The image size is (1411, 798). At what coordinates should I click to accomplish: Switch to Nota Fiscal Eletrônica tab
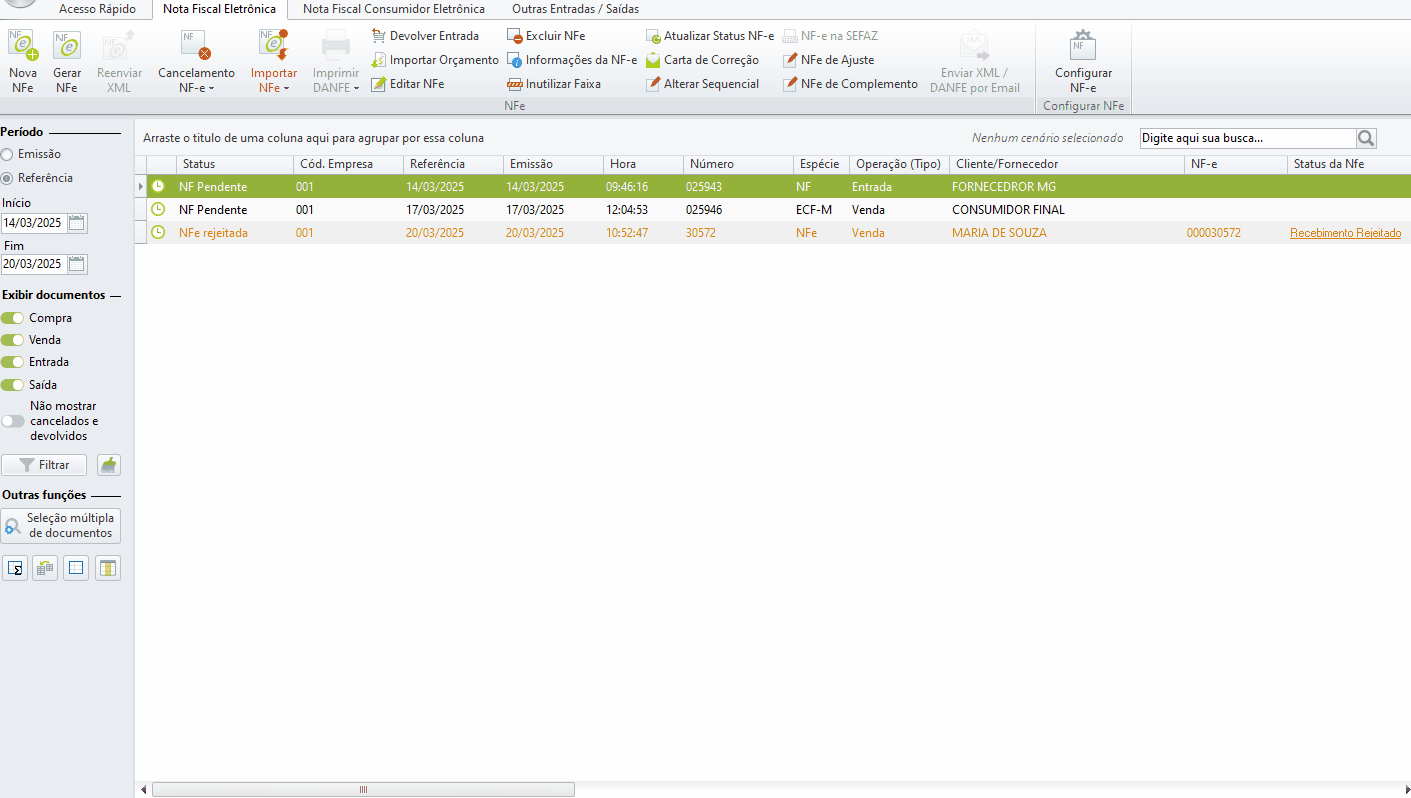click(x=219, y=9)
